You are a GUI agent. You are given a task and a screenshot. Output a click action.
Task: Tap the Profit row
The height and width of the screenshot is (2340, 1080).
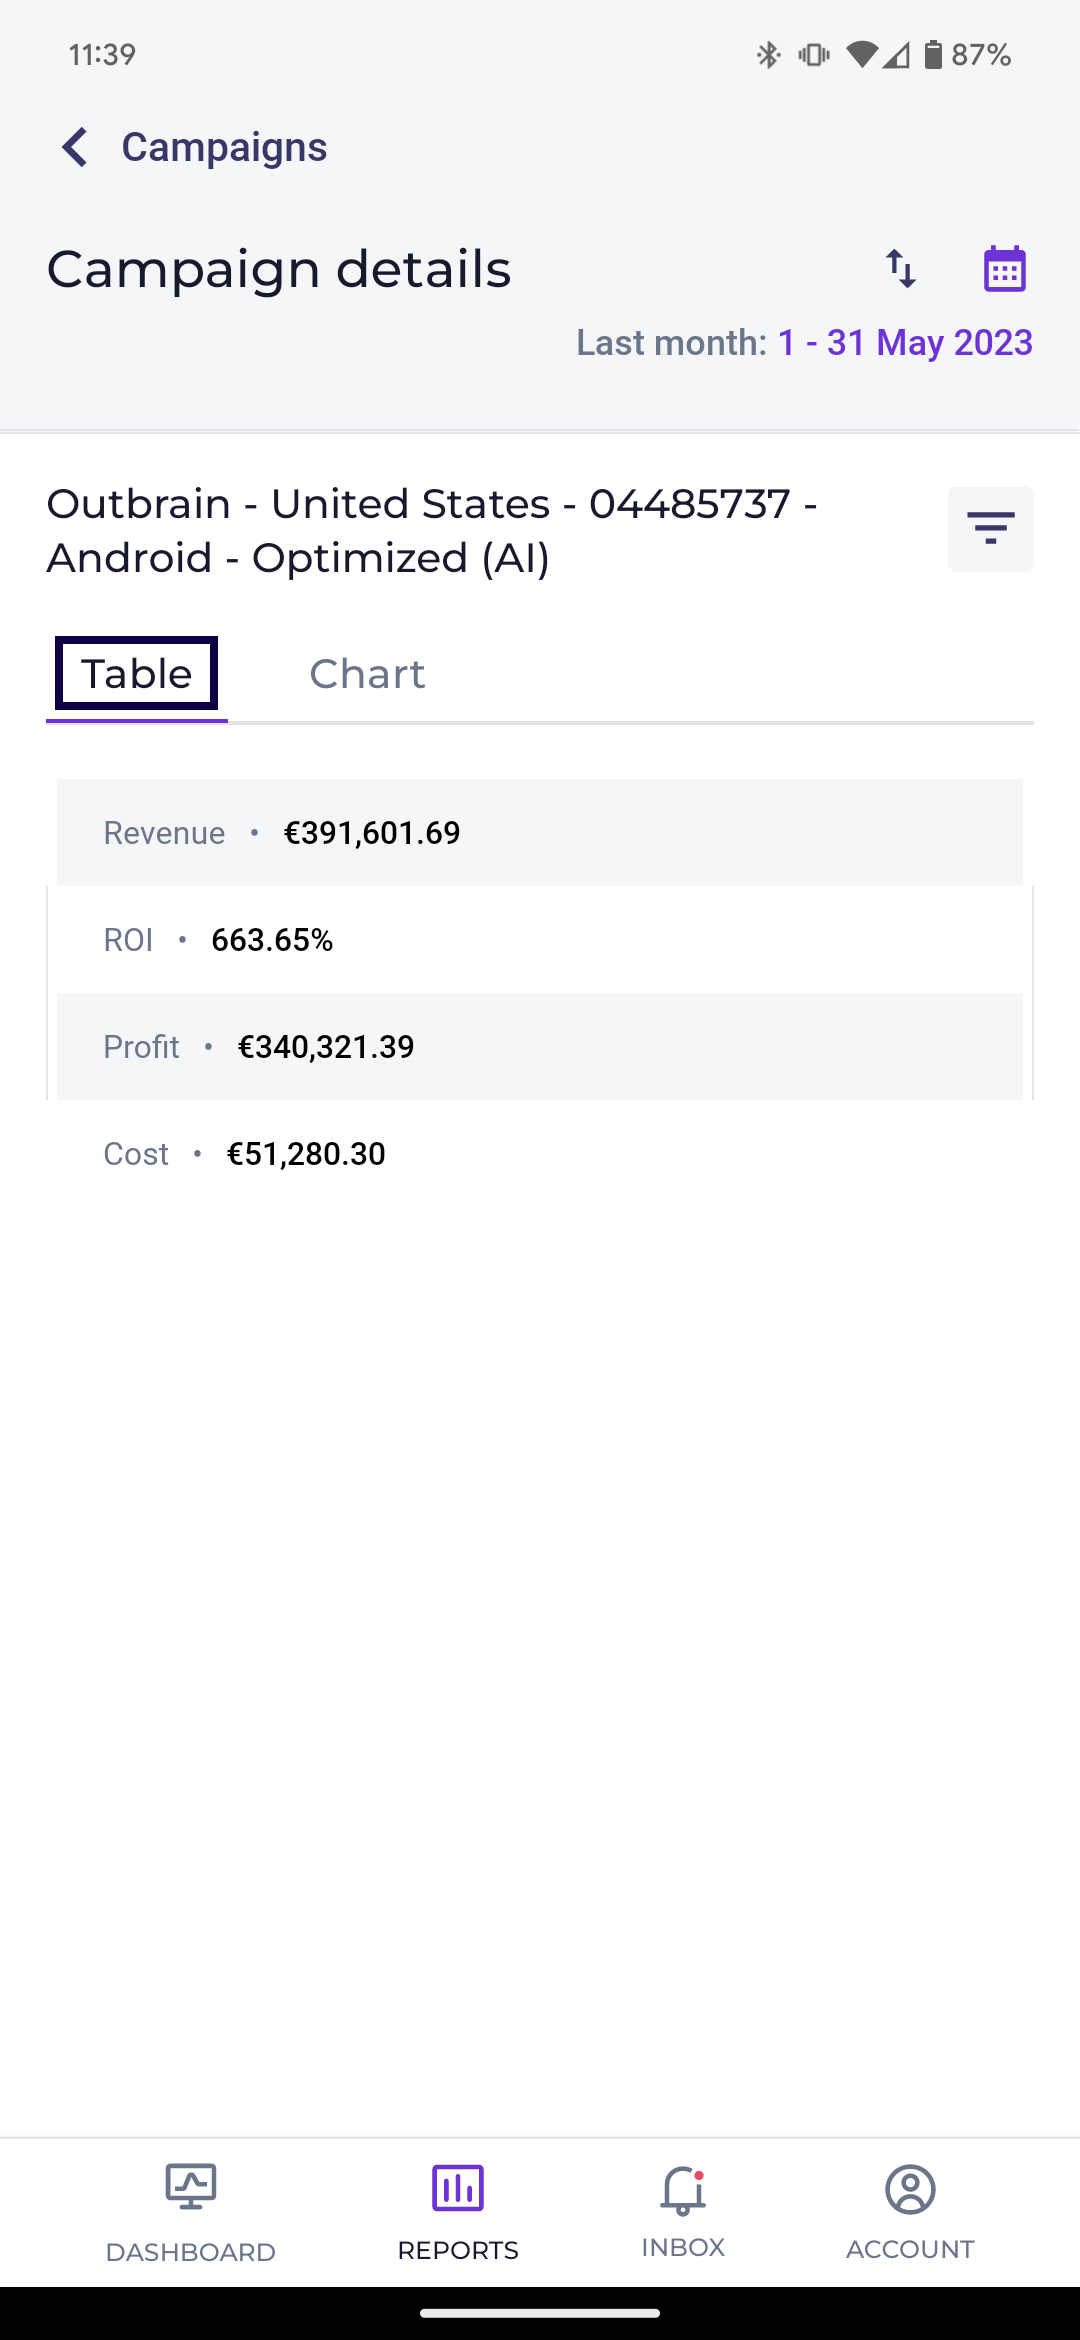point(540,1047)
